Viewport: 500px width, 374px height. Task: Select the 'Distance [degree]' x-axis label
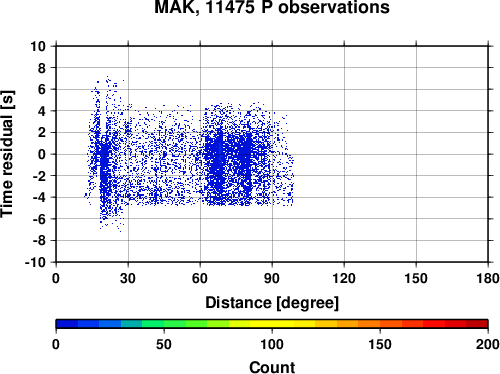tap(272, 303)
